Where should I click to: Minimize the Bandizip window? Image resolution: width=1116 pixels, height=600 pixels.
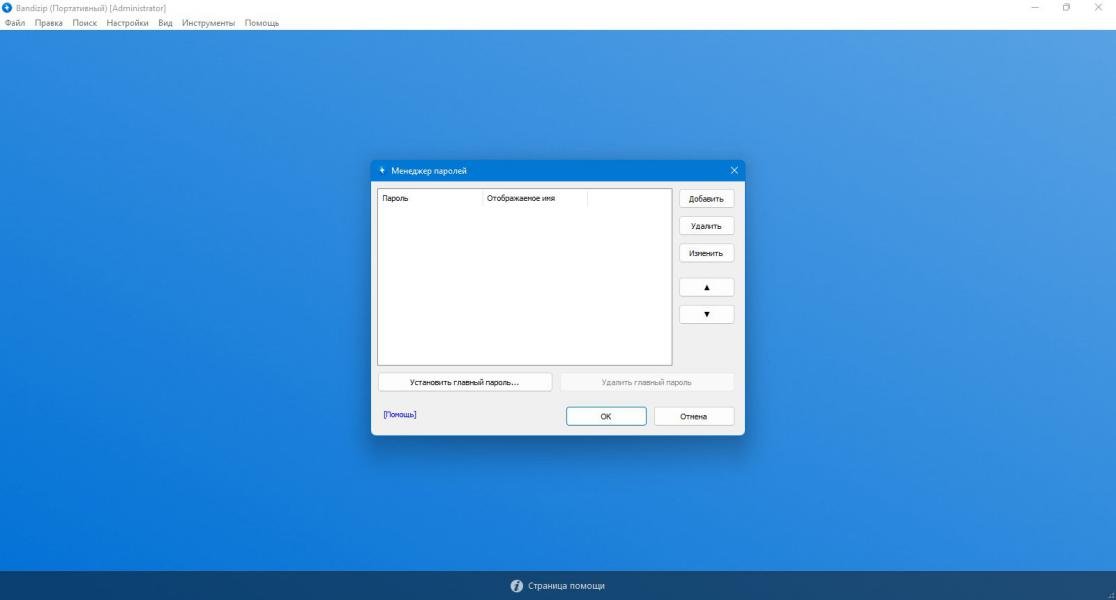tap(1035, 7)
